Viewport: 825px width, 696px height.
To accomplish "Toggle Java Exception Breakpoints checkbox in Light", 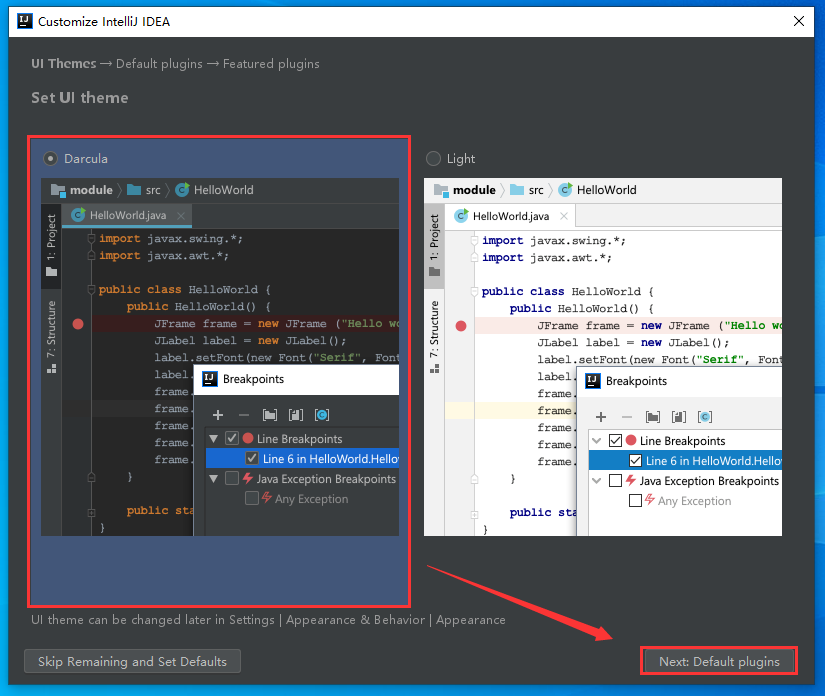I will pos(615,480).
